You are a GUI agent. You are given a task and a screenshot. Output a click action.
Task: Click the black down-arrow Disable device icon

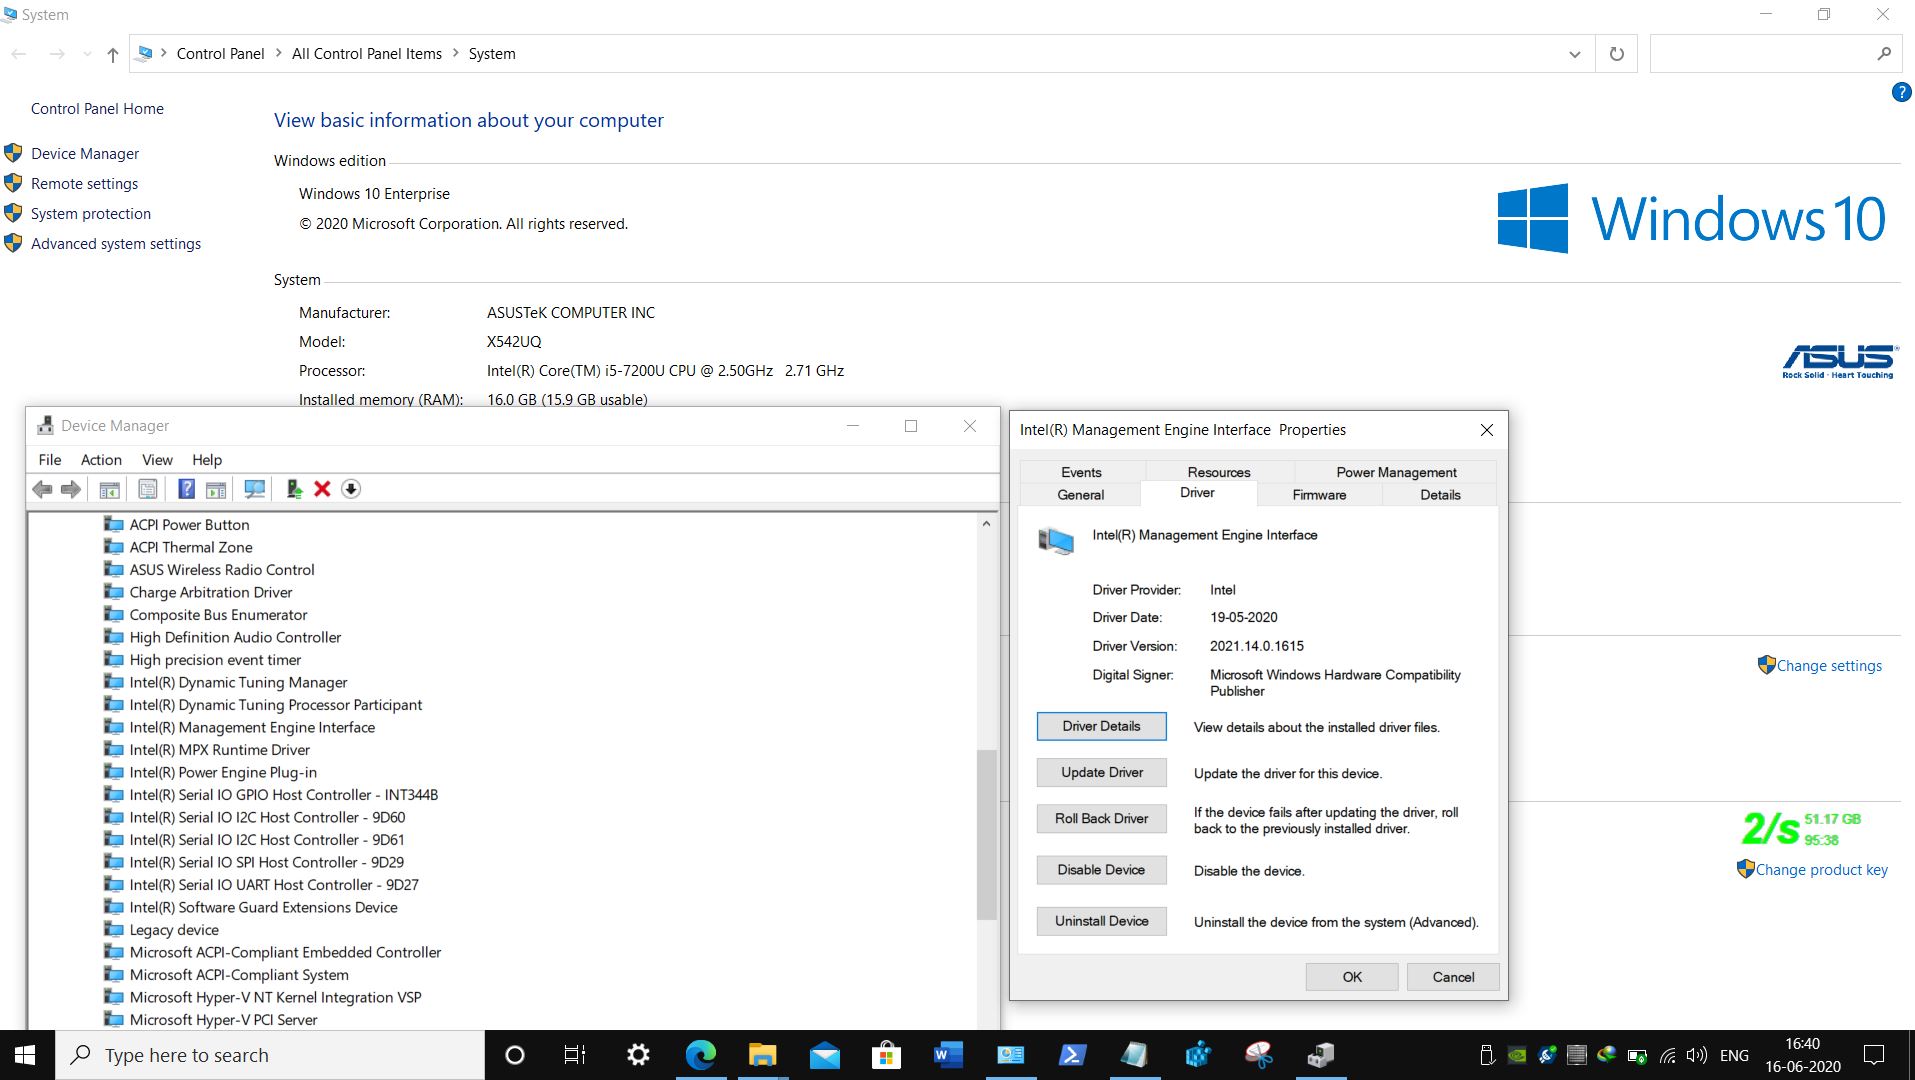[351, 489]
